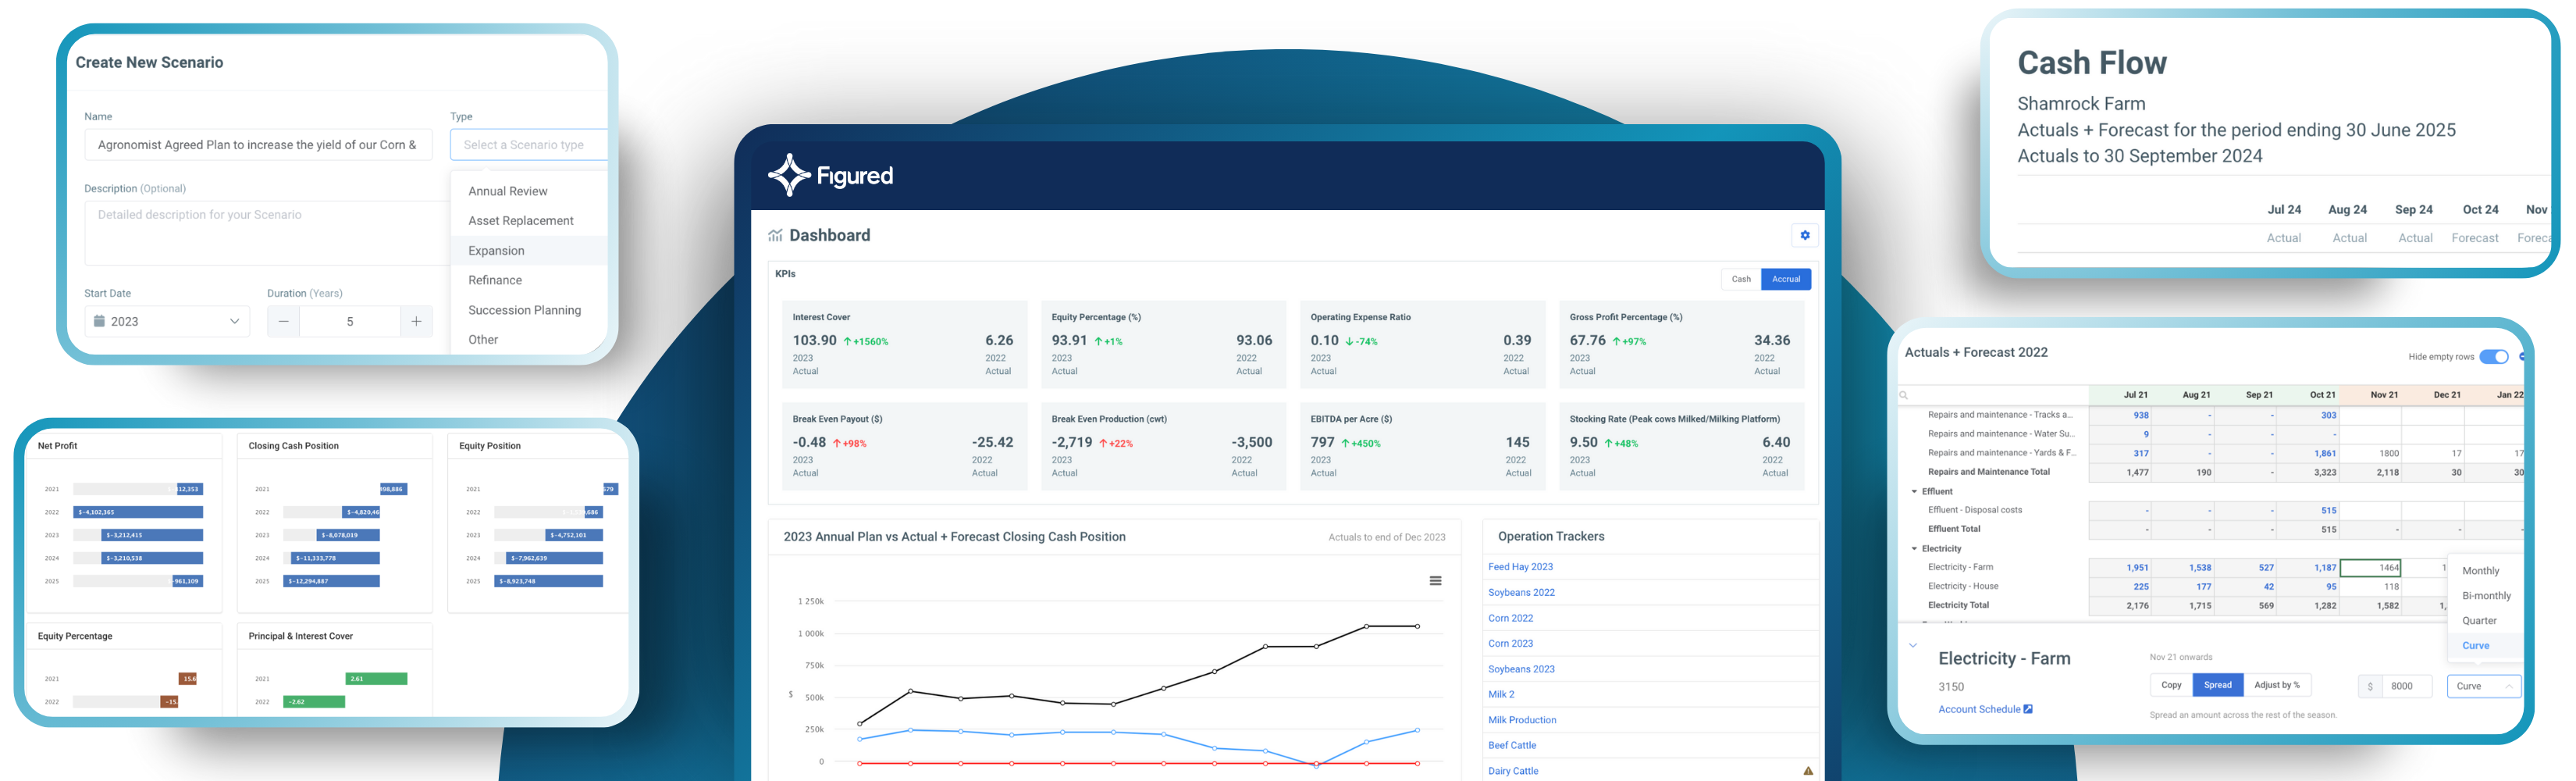2576x781 pixels.
Task: Open Corn 2022 tracker
Action: (1510, 618)
